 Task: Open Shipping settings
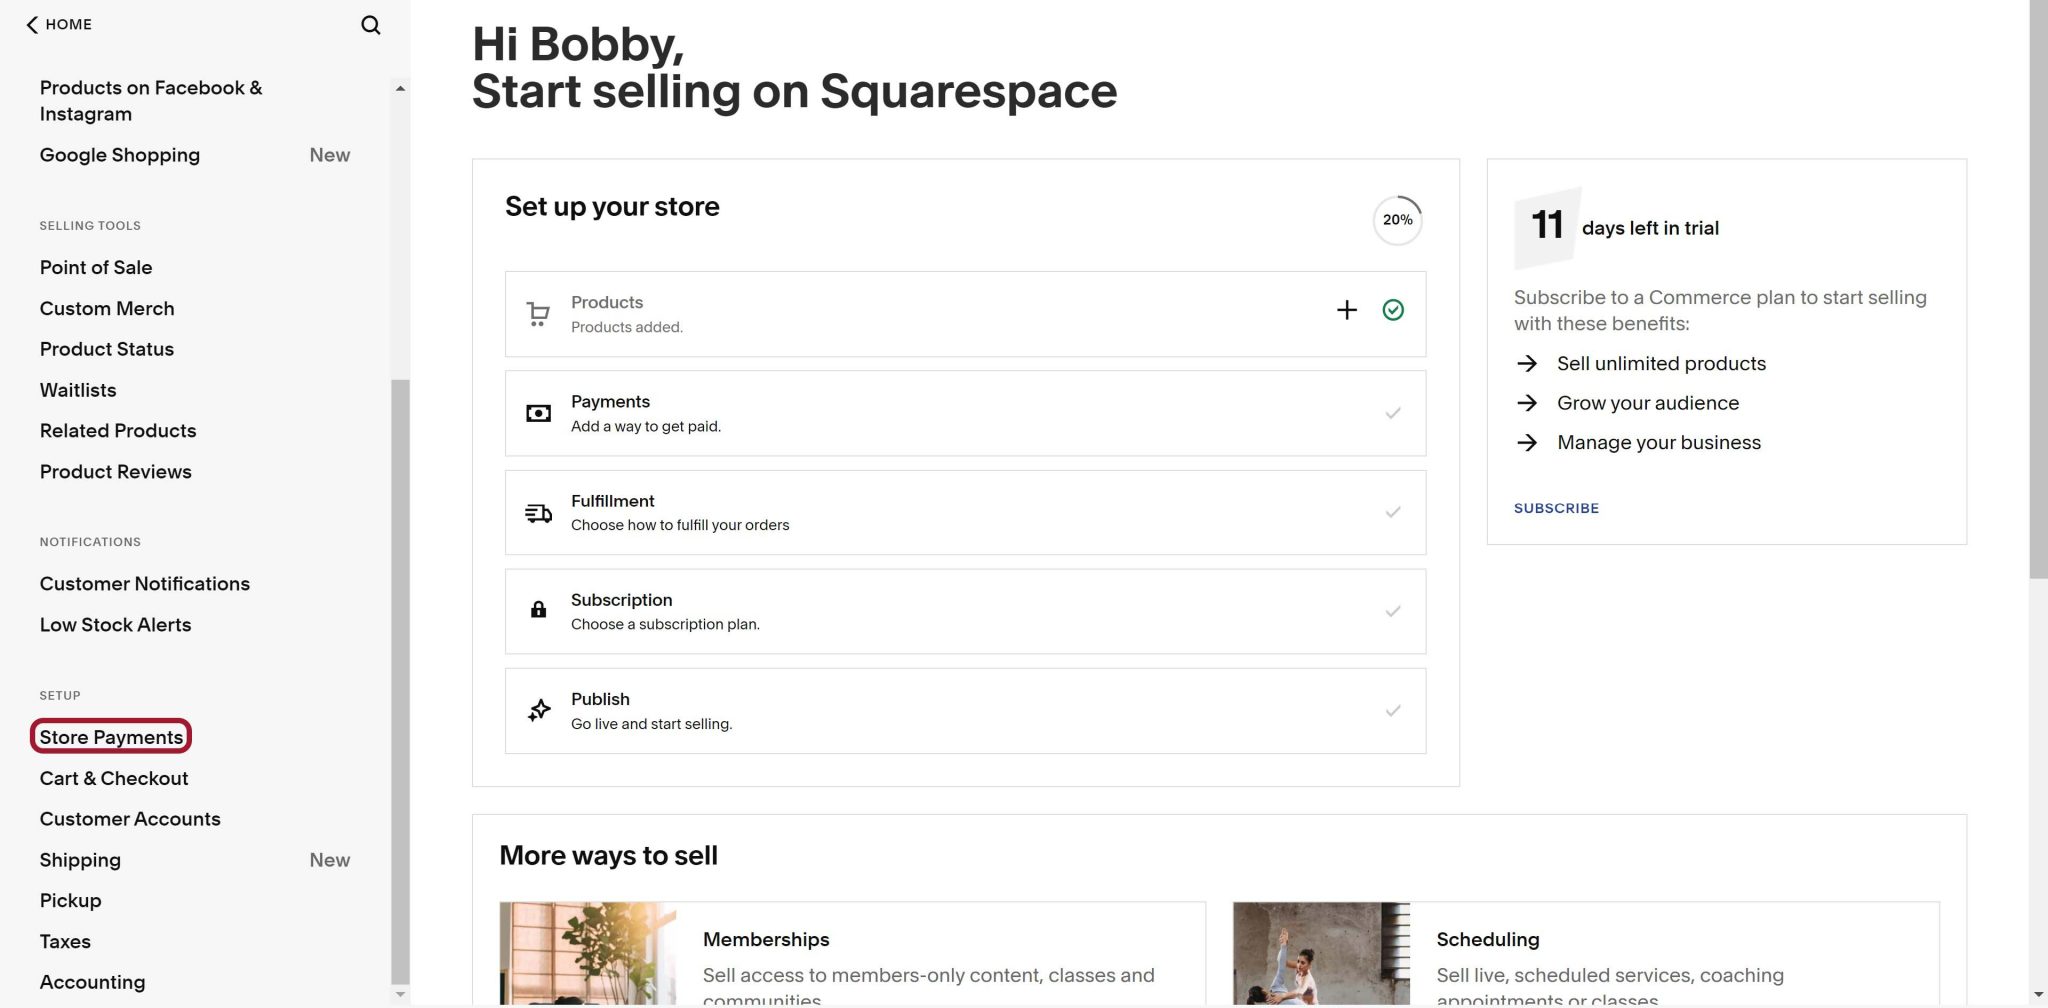[80, 860]
